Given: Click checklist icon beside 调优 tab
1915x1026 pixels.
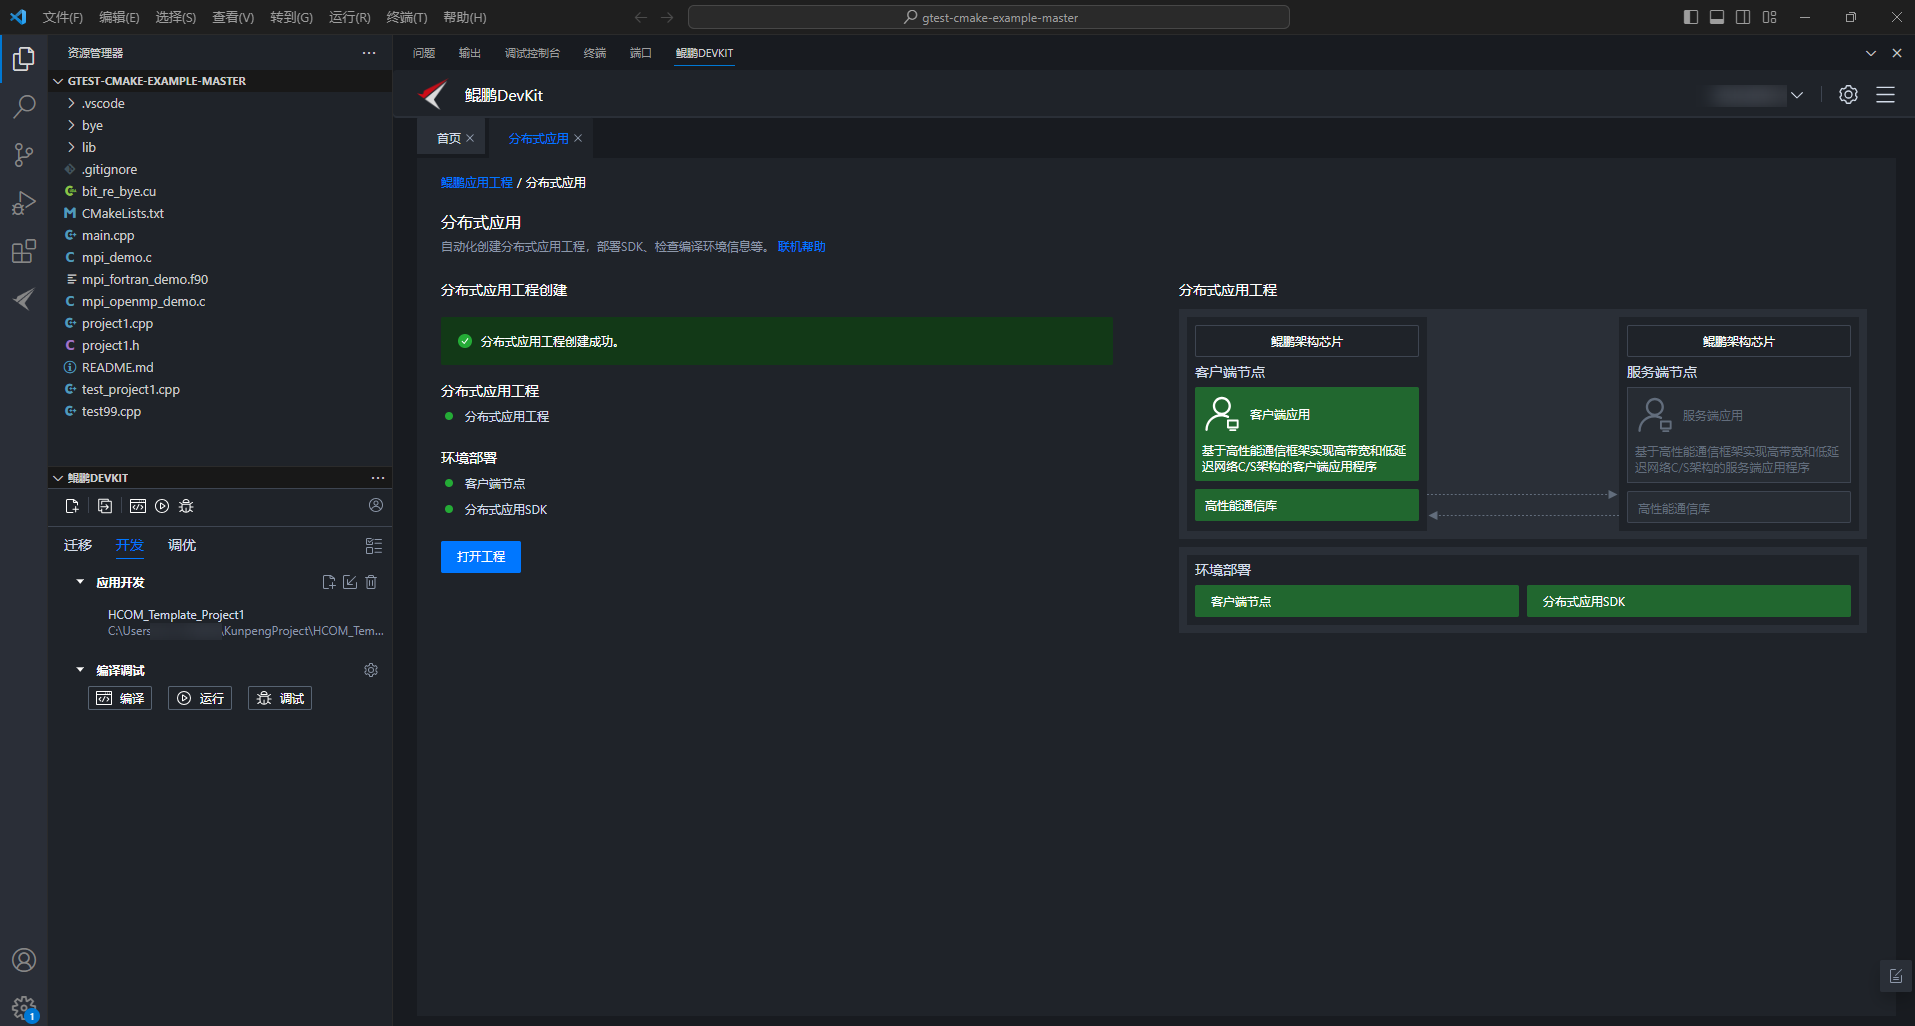Looking at the screenshot, I should click(374, 546).
